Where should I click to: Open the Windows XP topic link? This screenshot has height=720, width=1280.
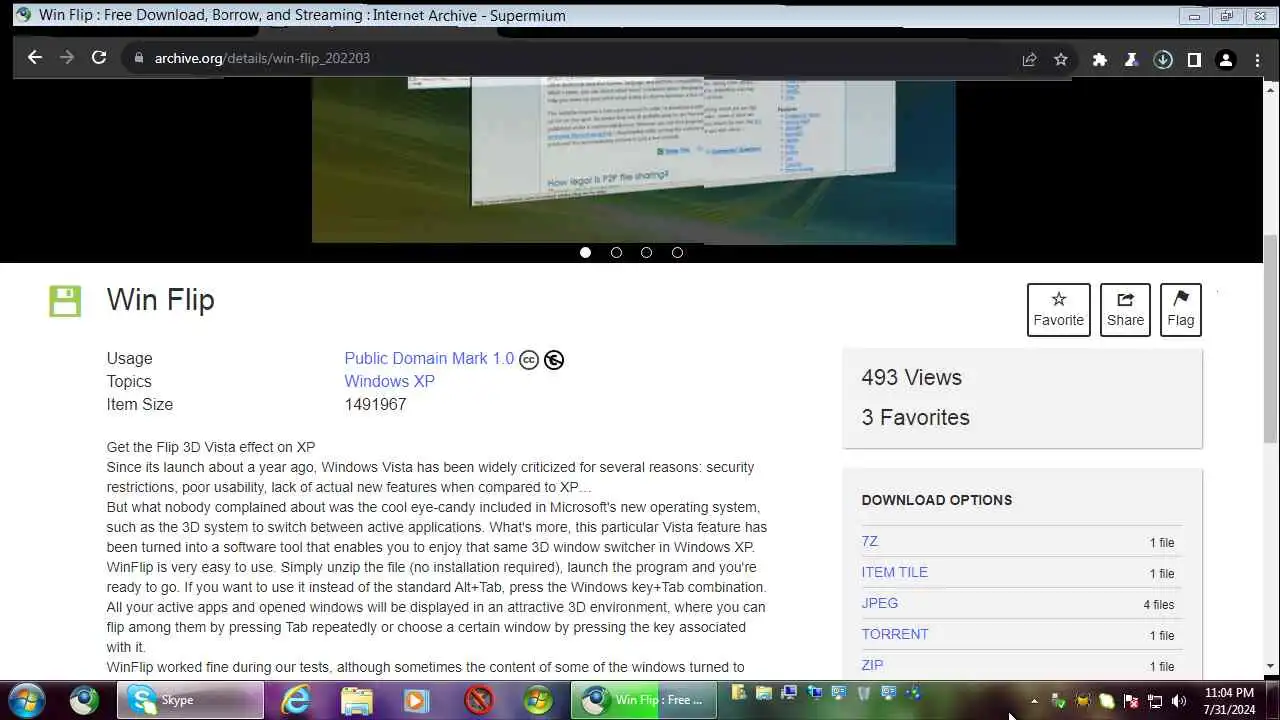coord(389,381)
